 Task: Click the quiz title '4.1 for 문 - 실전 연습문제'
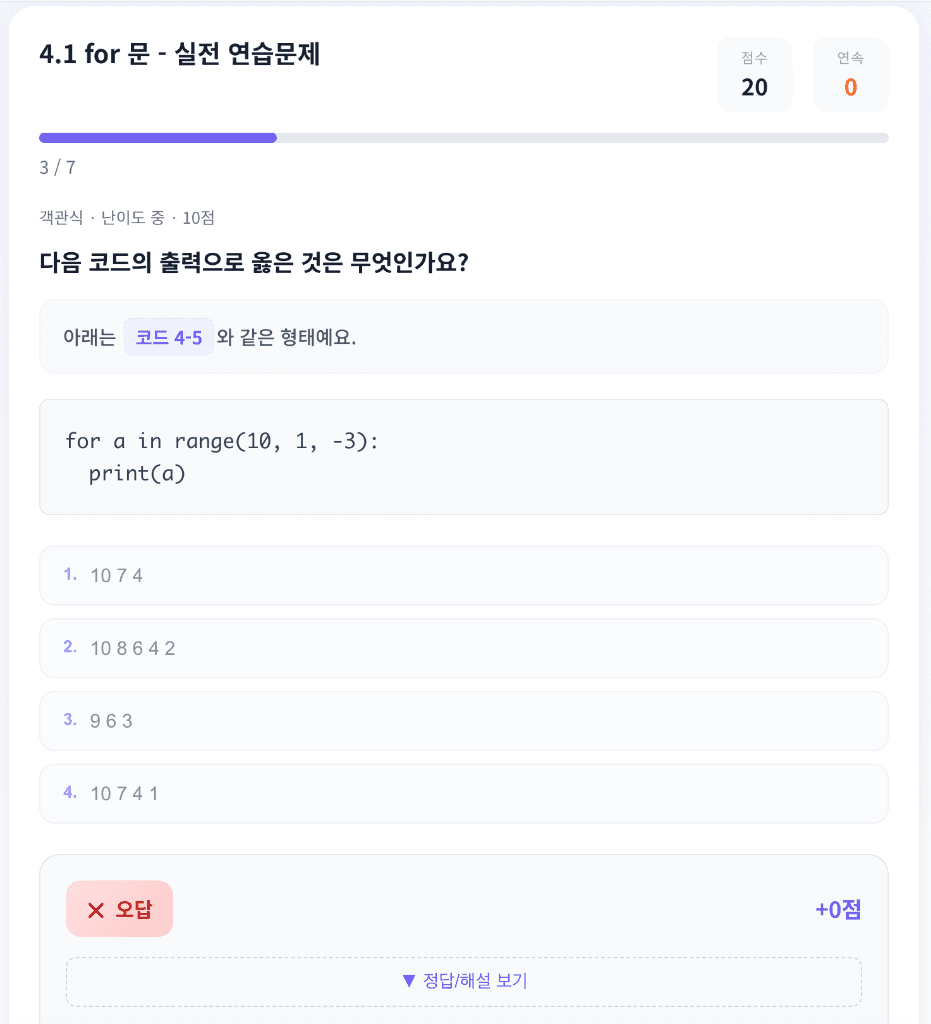pos(180,57)
